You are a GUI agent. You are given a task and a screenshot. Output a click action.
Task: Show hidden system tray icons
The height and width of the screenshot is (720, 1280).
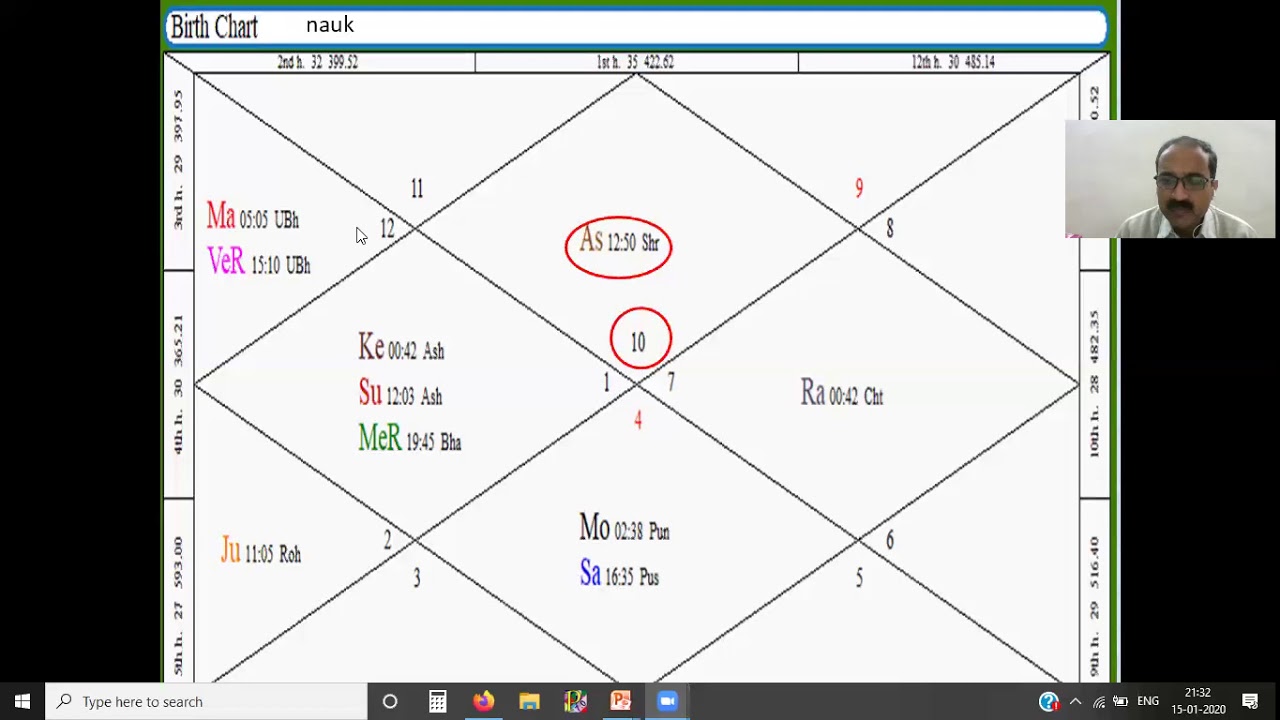pos(1075,701)
